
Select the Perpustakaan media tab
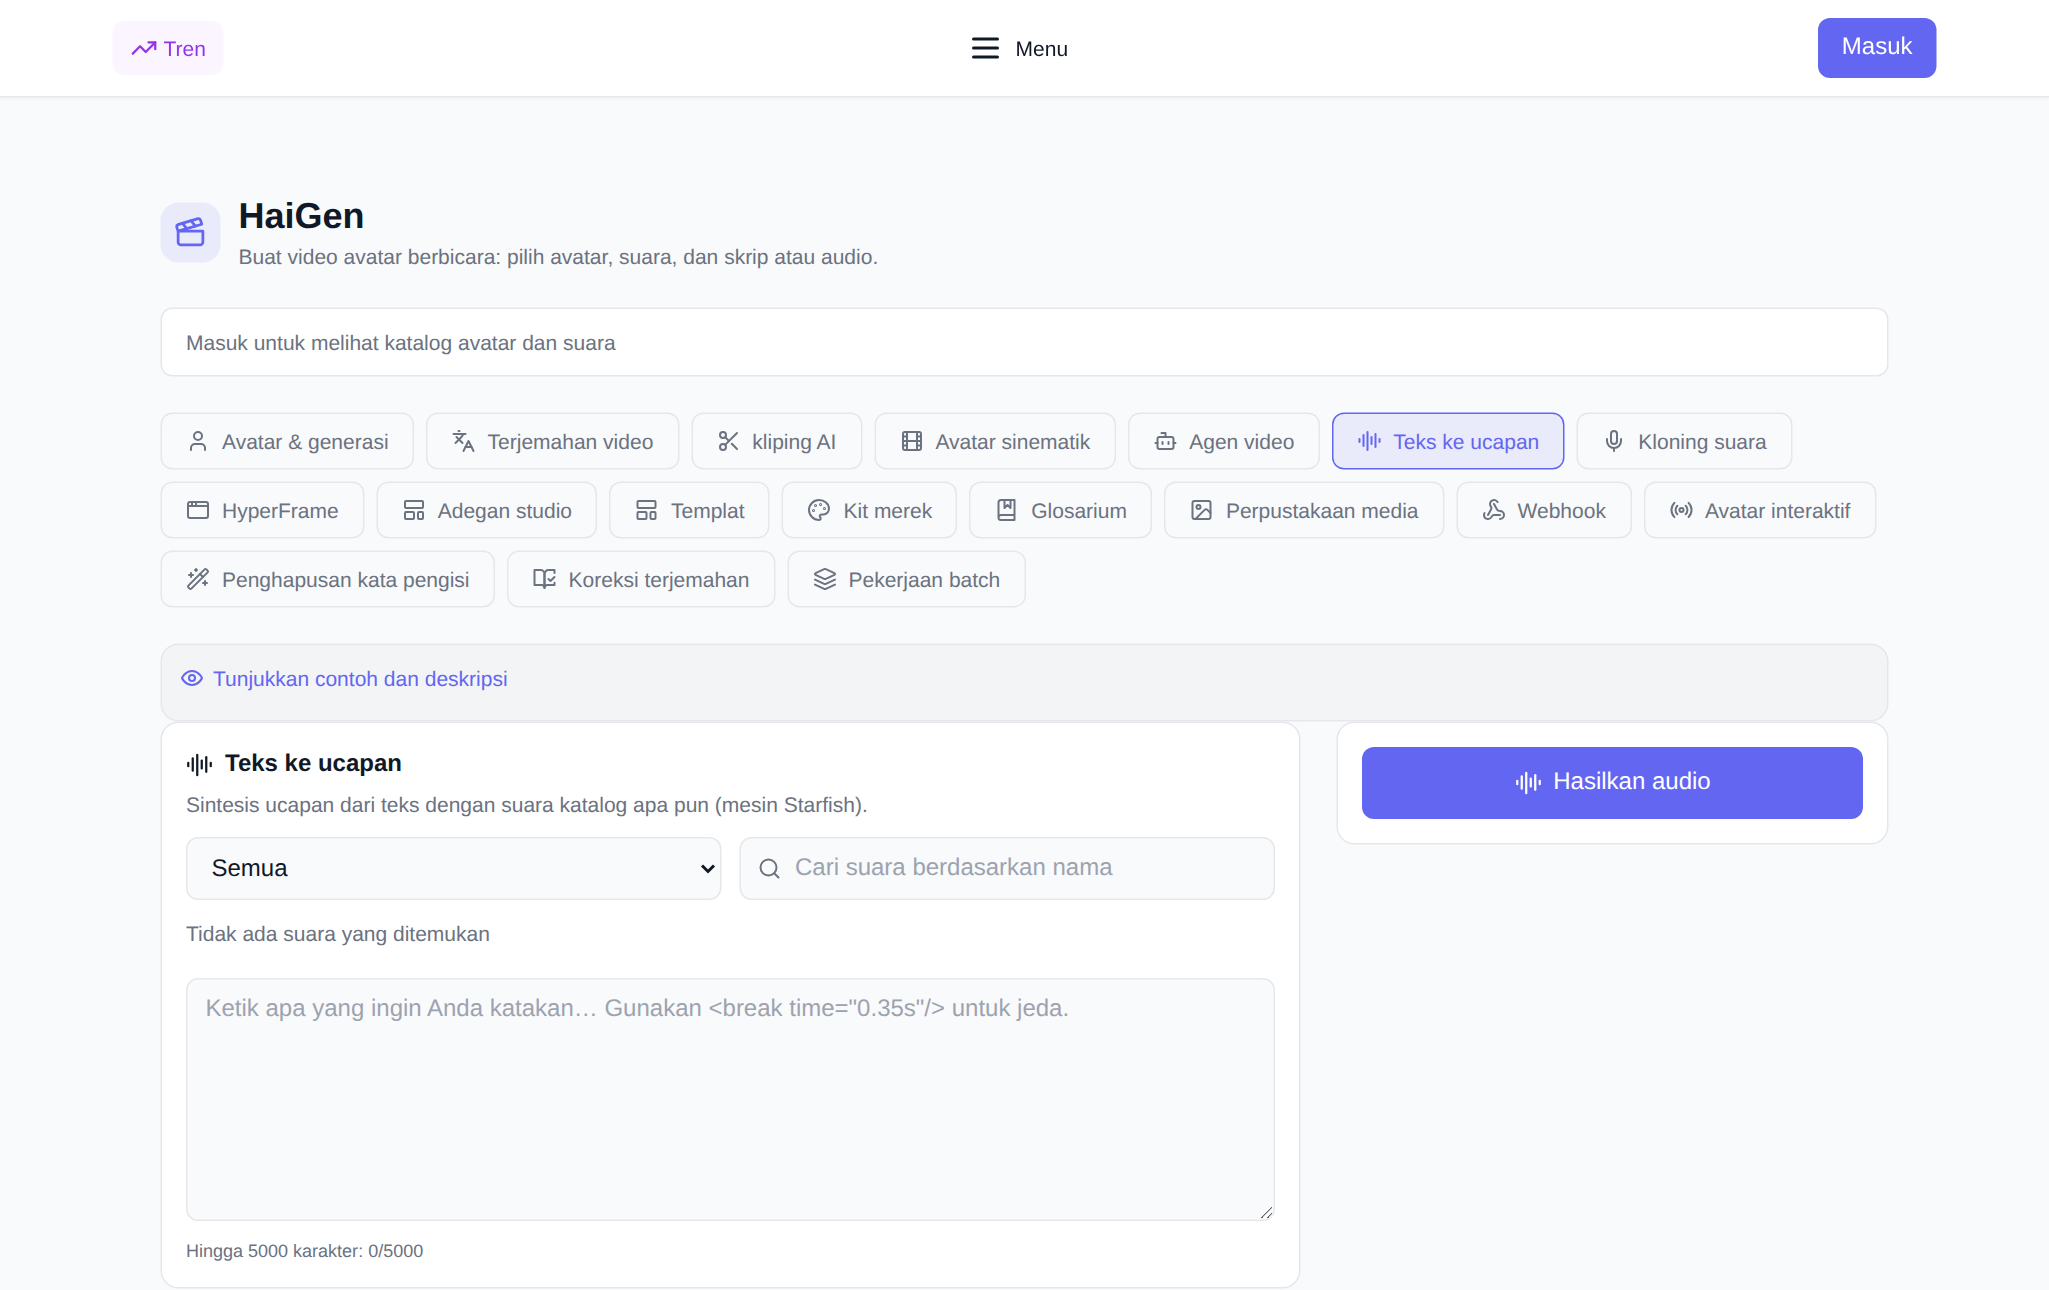coord(1304,510)
